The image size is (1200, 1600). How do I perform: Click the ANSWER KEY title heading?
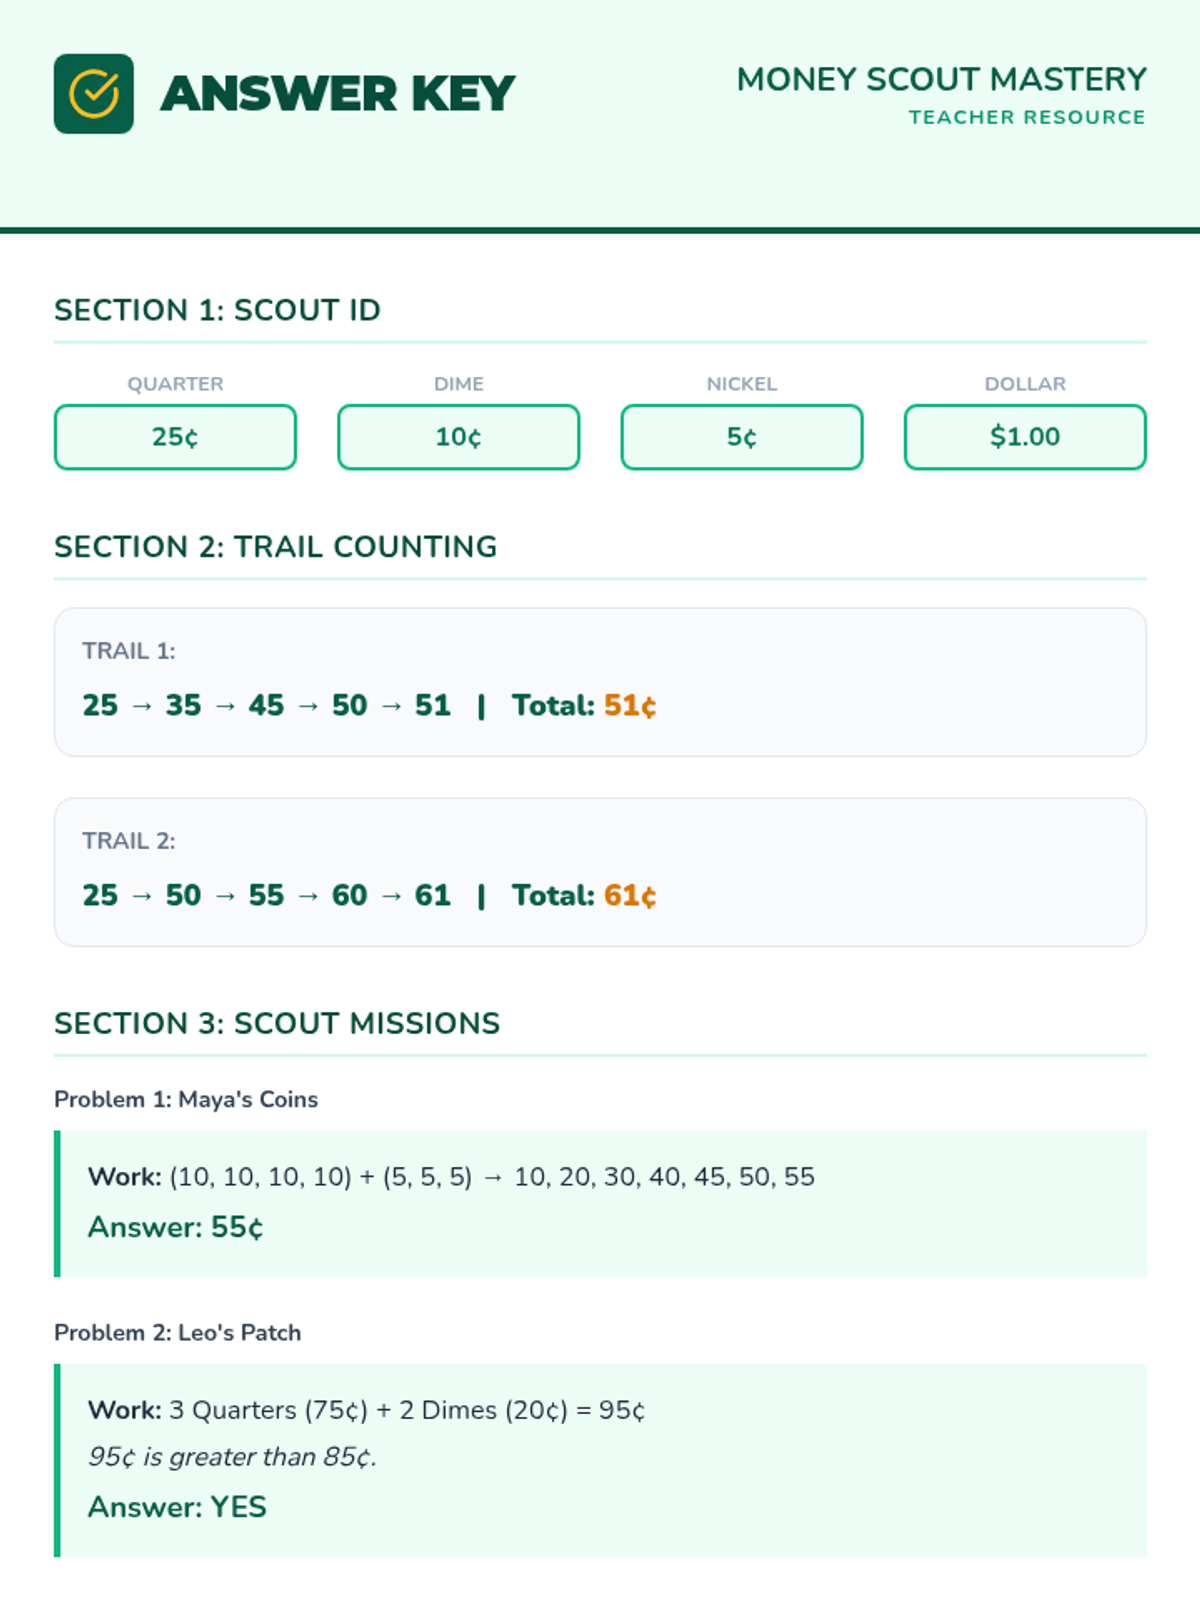pyautogui.click(x=337, y=94)
